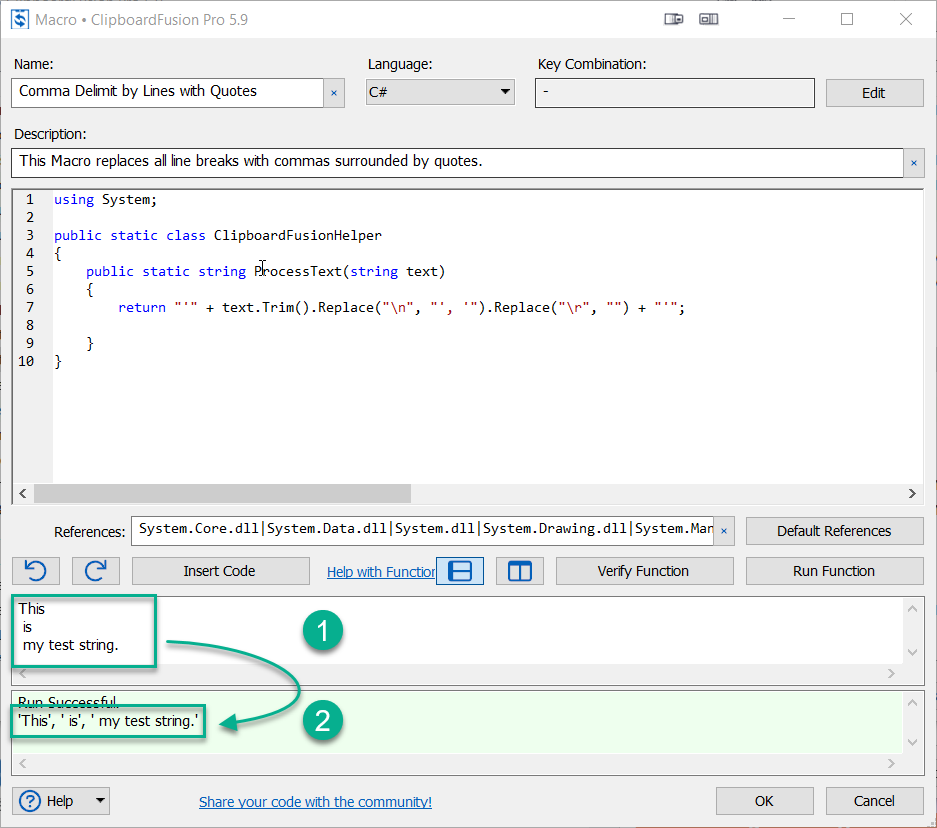Screen dimensions: 937x828
Task: Click the Name input field
Action: pyautogui.click(x=167, y=93)
